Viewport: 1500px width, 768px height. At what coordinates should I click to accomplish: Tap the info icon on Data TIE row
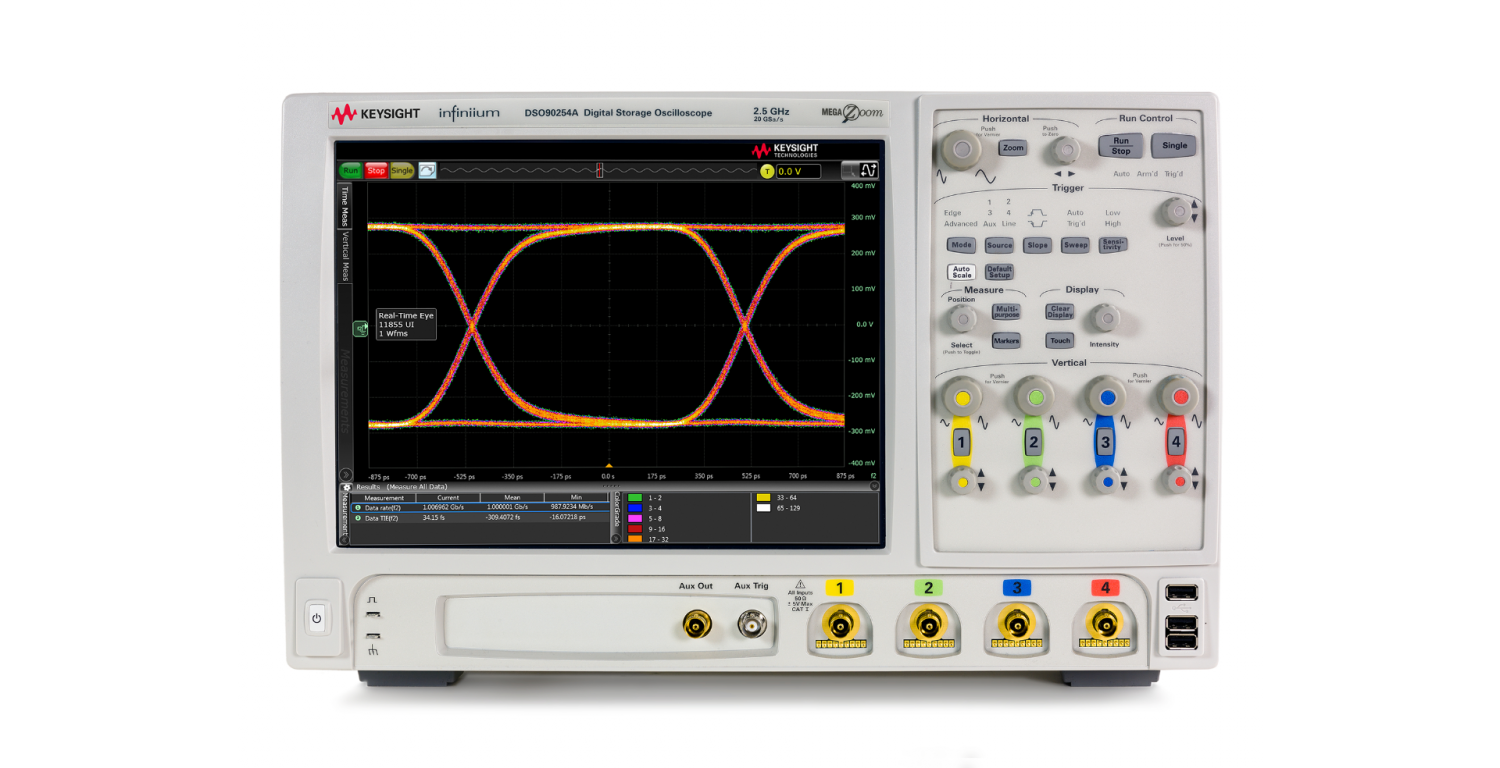pyautogui.click(x=358, y=518)
